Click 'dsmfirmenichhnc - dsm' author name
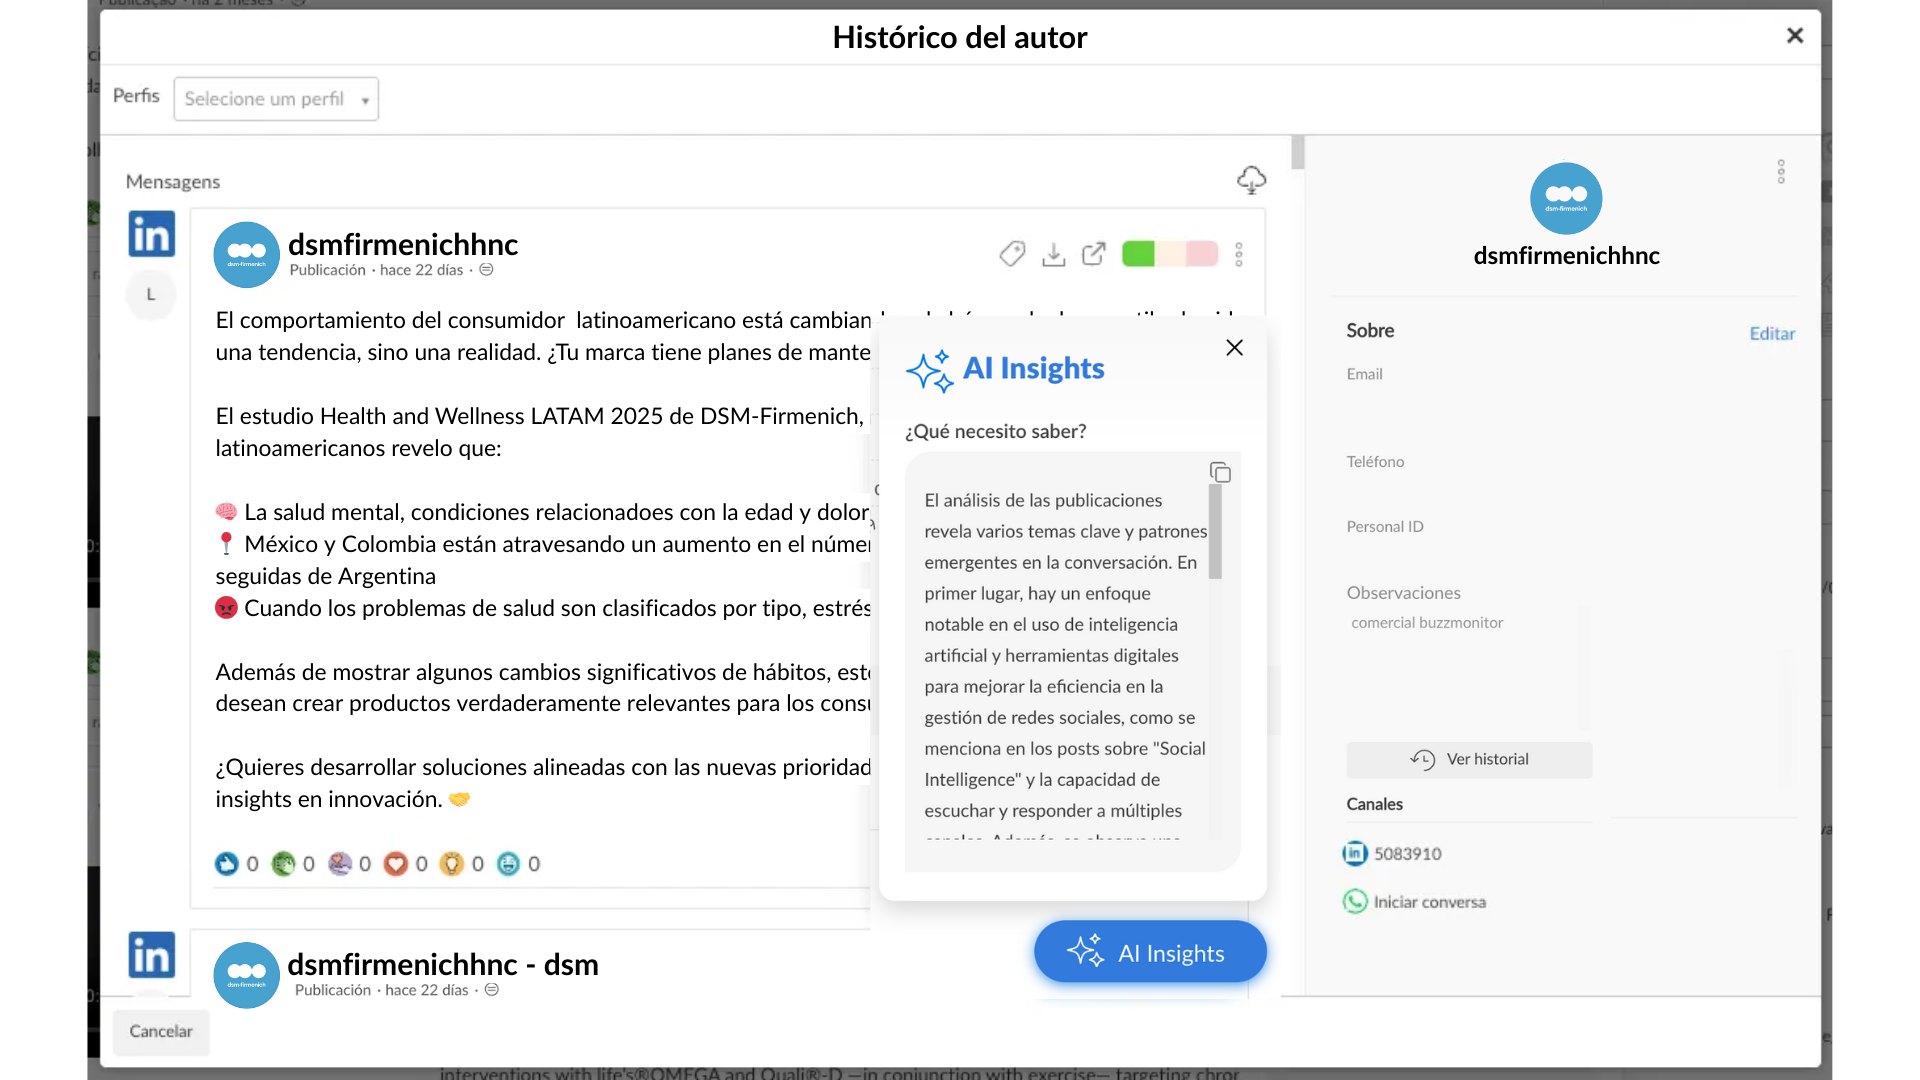Image resolution: width=1920 pixels, height=1080 pixels. 443,964
